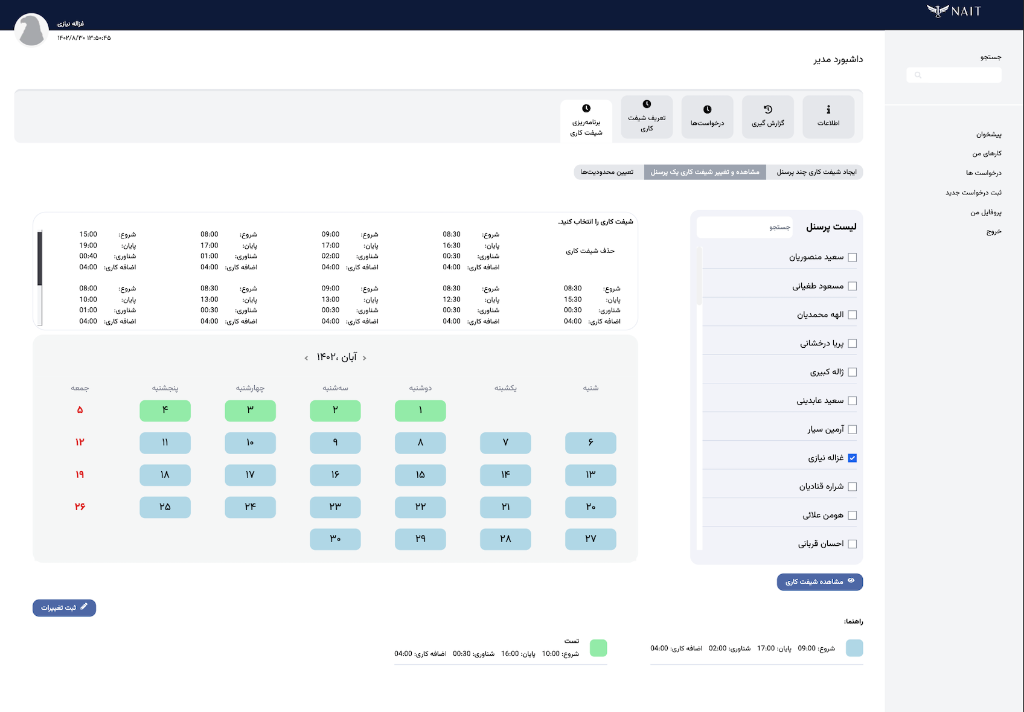Check the شراره قنادیان checkbox
This screenshot has height=712, width=1024.
[852, 487]
